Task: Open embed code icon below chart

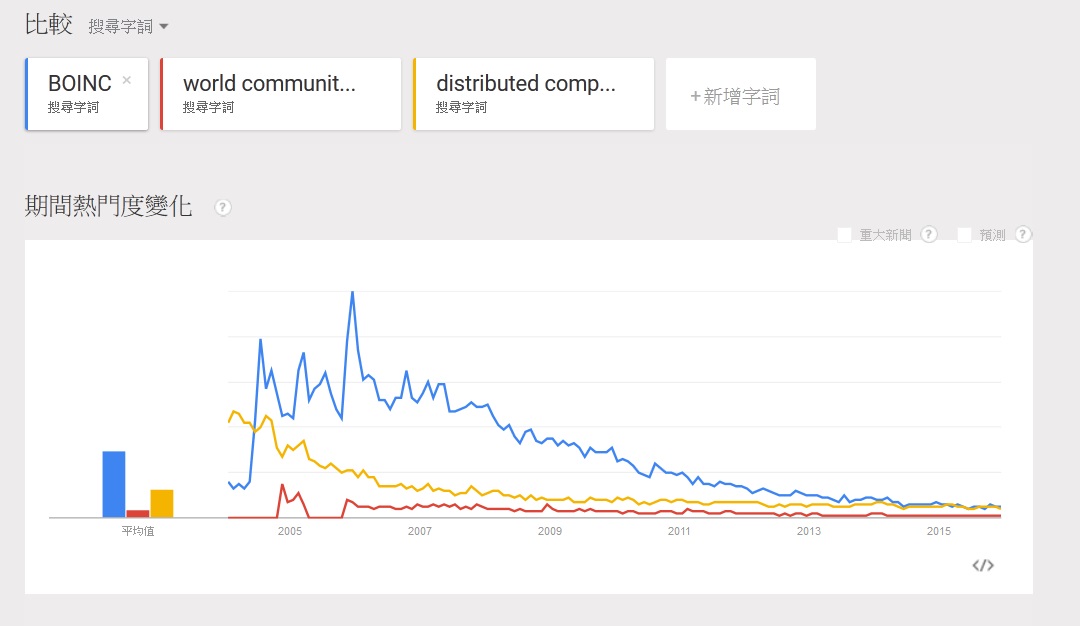Action: [983, 565]
